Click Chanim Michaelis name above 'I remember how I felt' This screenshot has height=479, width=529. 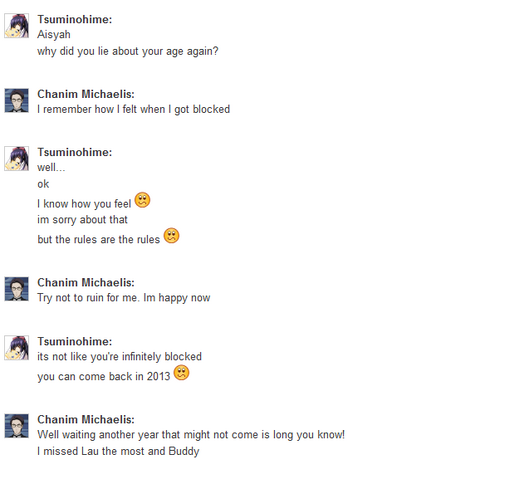coord(86,94)
